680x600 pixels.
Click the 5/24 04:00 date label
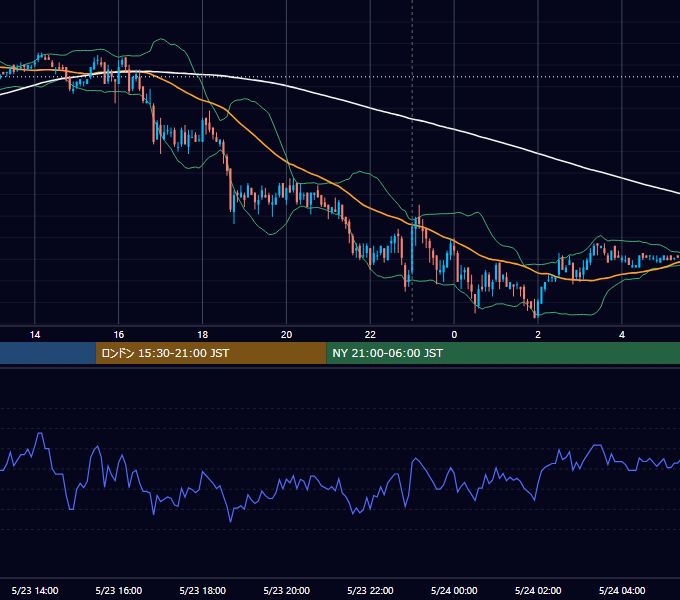[x=622, y=590]
